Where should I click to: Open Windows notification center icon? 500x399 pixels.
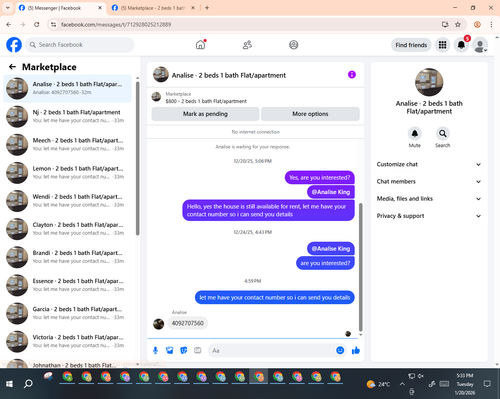click(487, 384)
